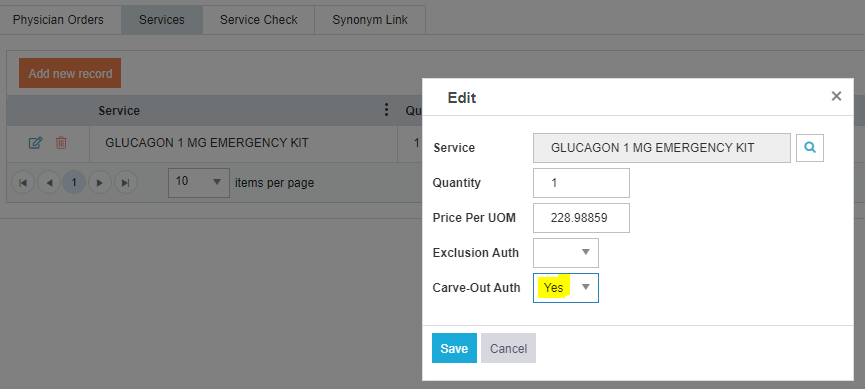Click GLUCAGON 1 MG EMERGENCY KIT table cell
The height and width of the screenshot is (389, 865).
click(243, 143)
